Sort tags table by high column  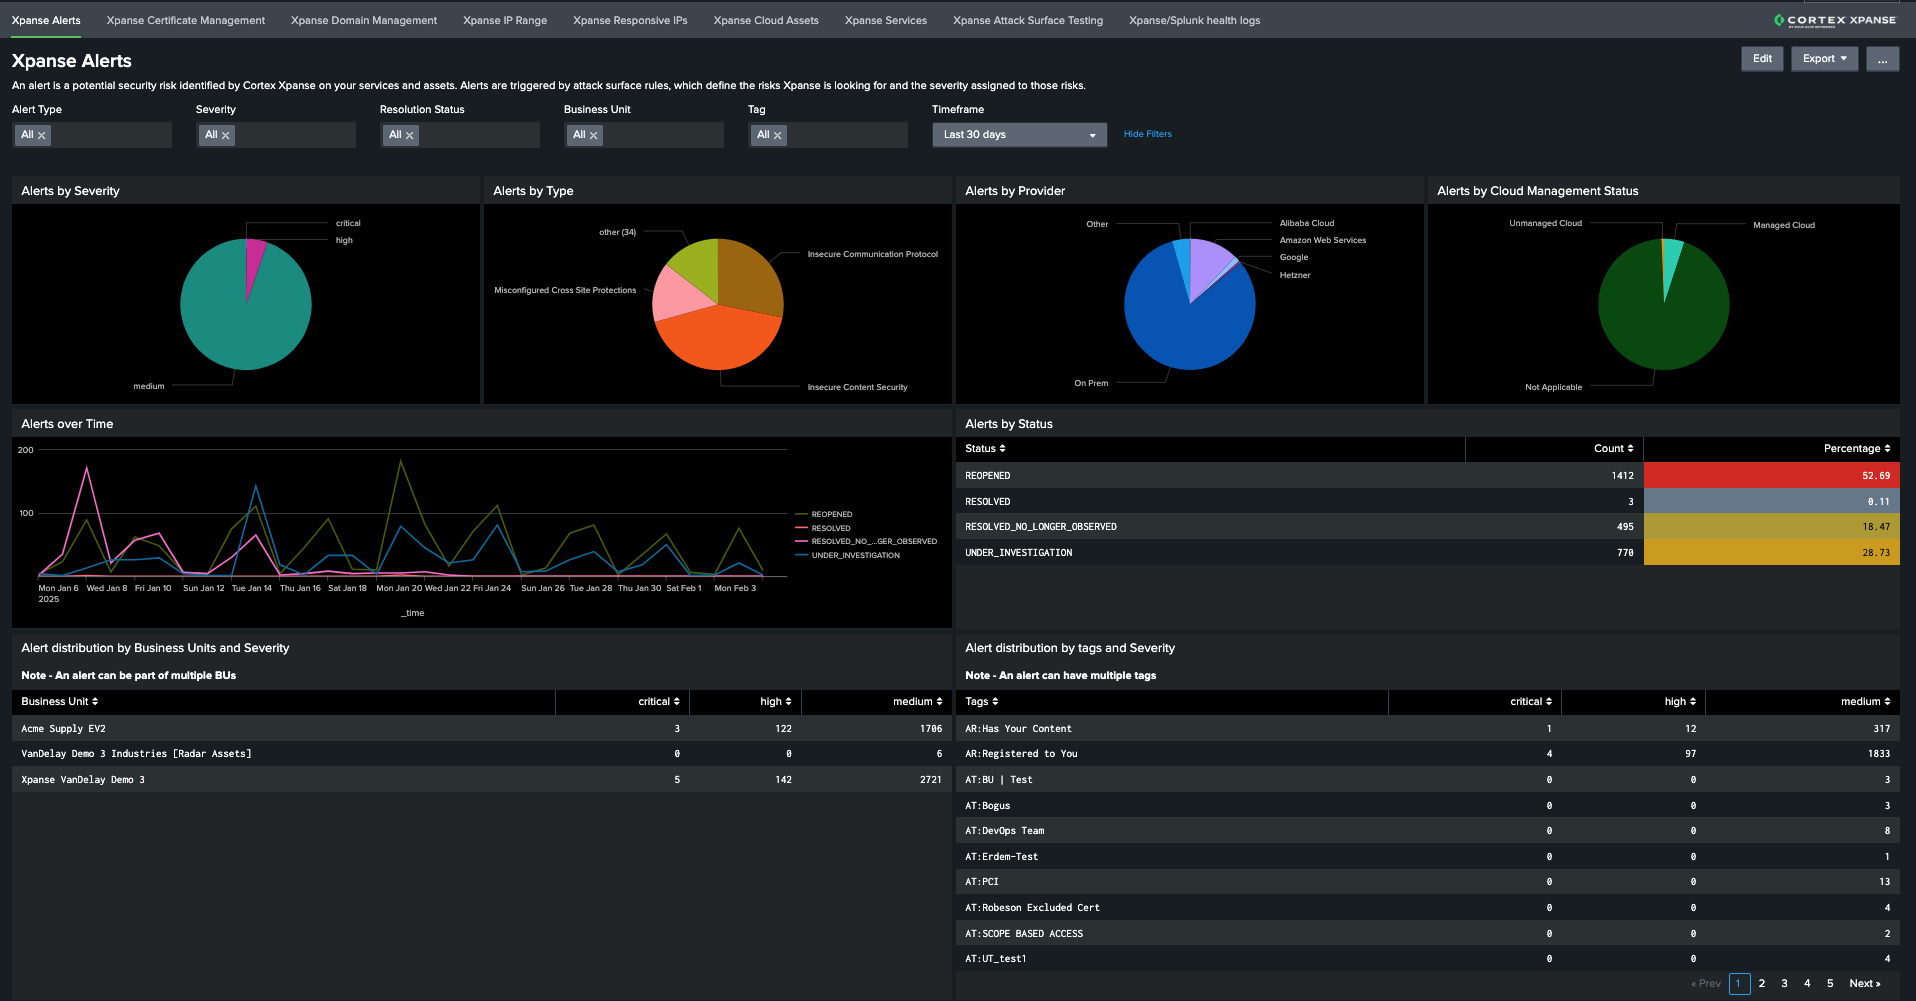coord(1680,702)
